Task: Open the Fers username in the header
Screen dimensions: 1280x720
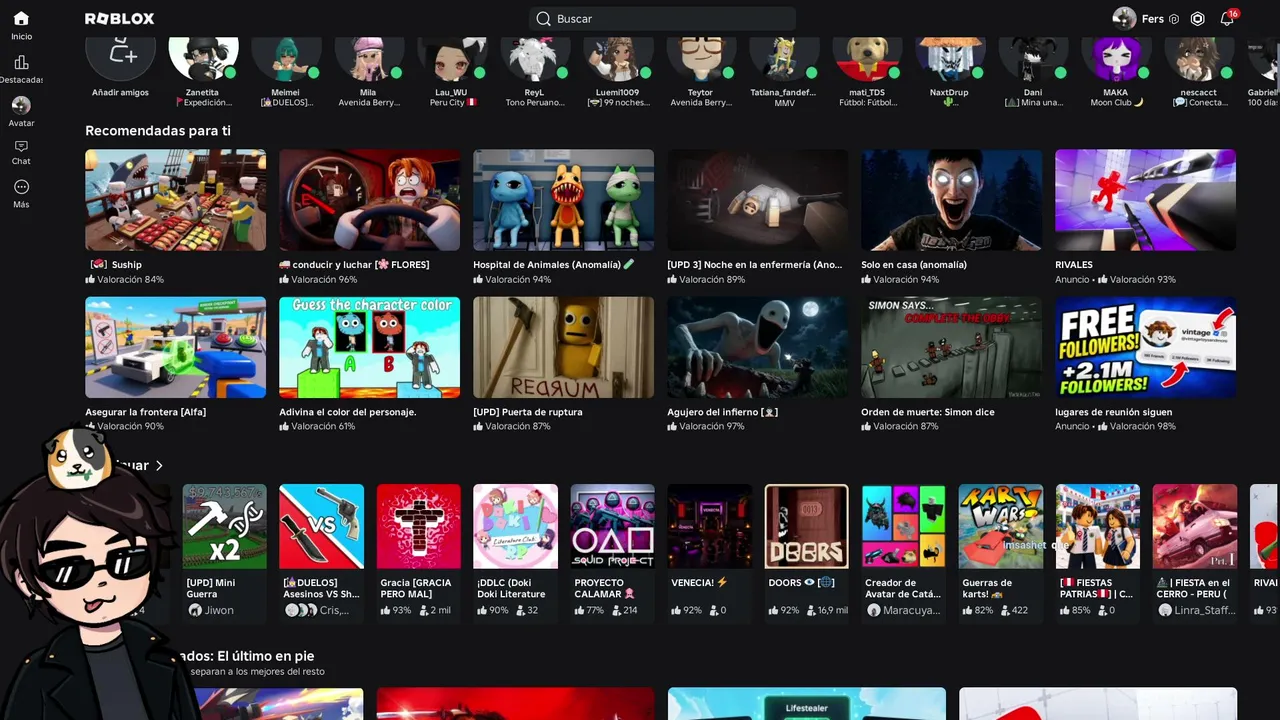Action: [x=1152, y=19]
